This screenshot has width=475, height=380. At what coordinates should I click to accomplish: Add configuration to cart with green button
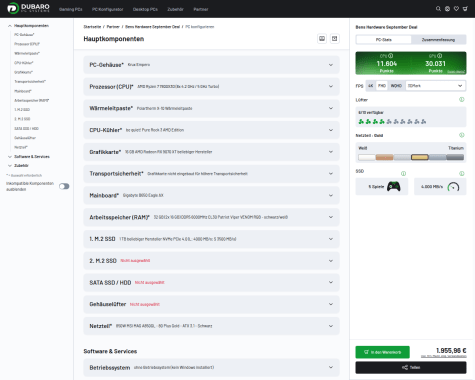(x=382, y=352)
